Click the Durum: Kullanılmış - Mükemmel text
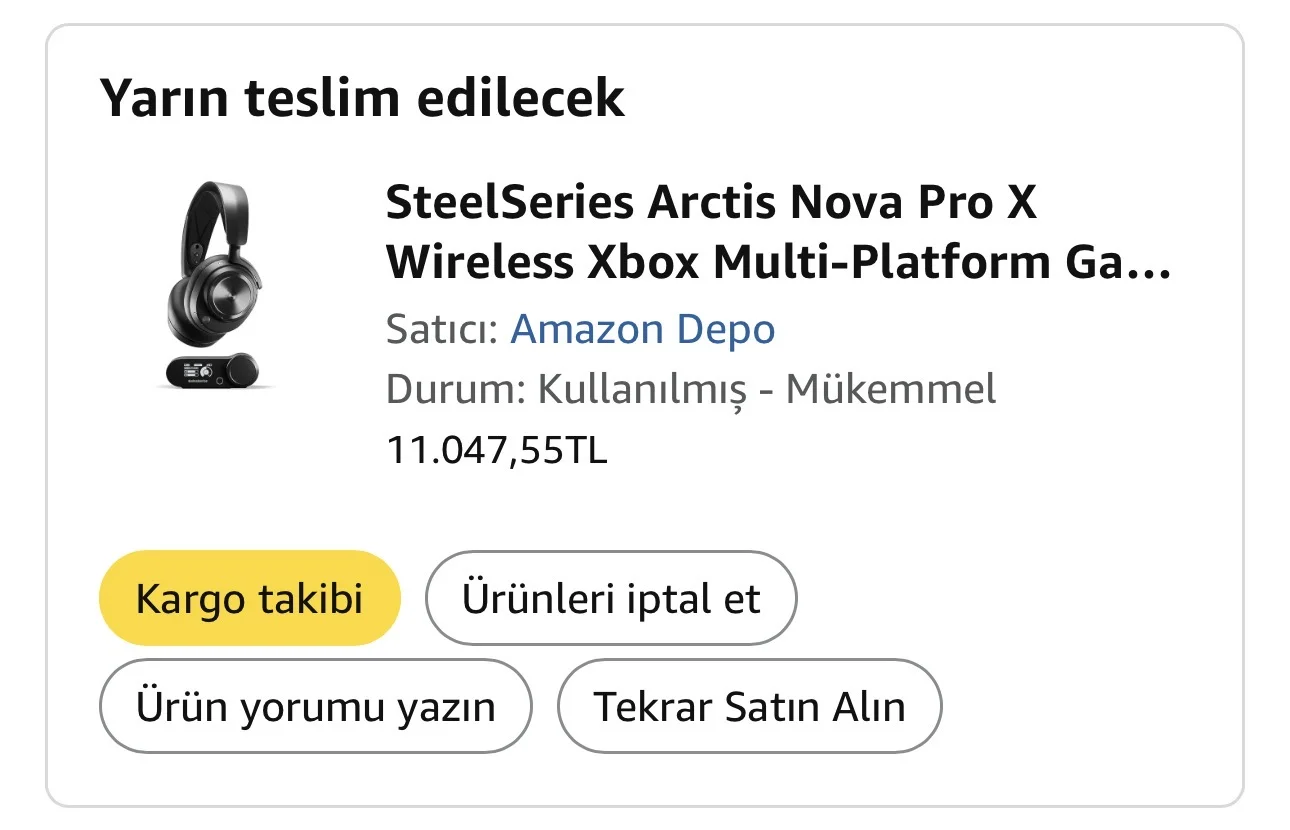 click(x=691, y=389)
